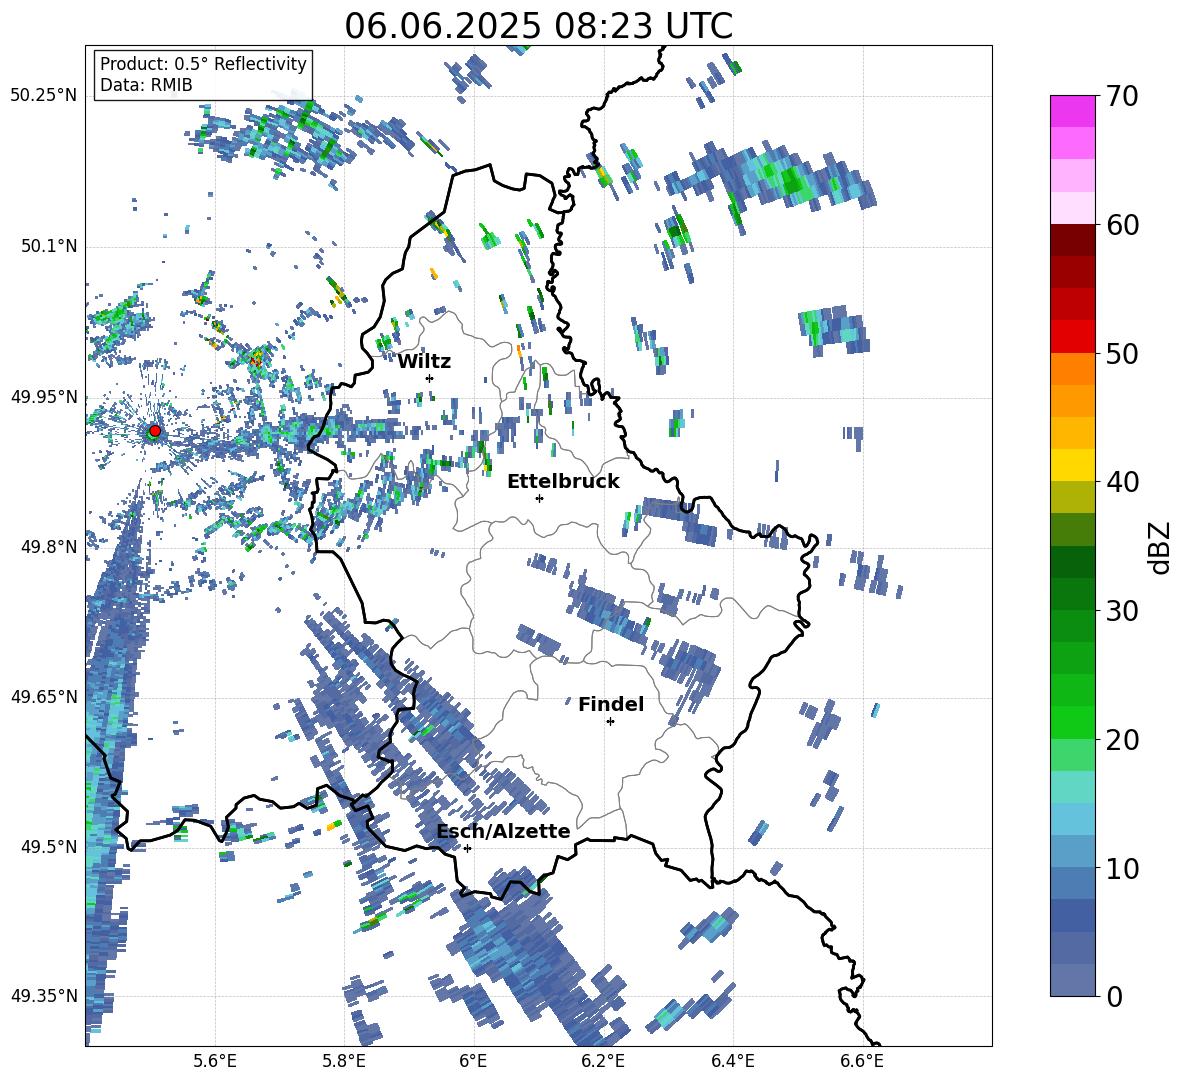This screenshot has width=1184, height=1081.
Task: Click the Product: 0.5° Reflectivity text
Action: [203, 64]
